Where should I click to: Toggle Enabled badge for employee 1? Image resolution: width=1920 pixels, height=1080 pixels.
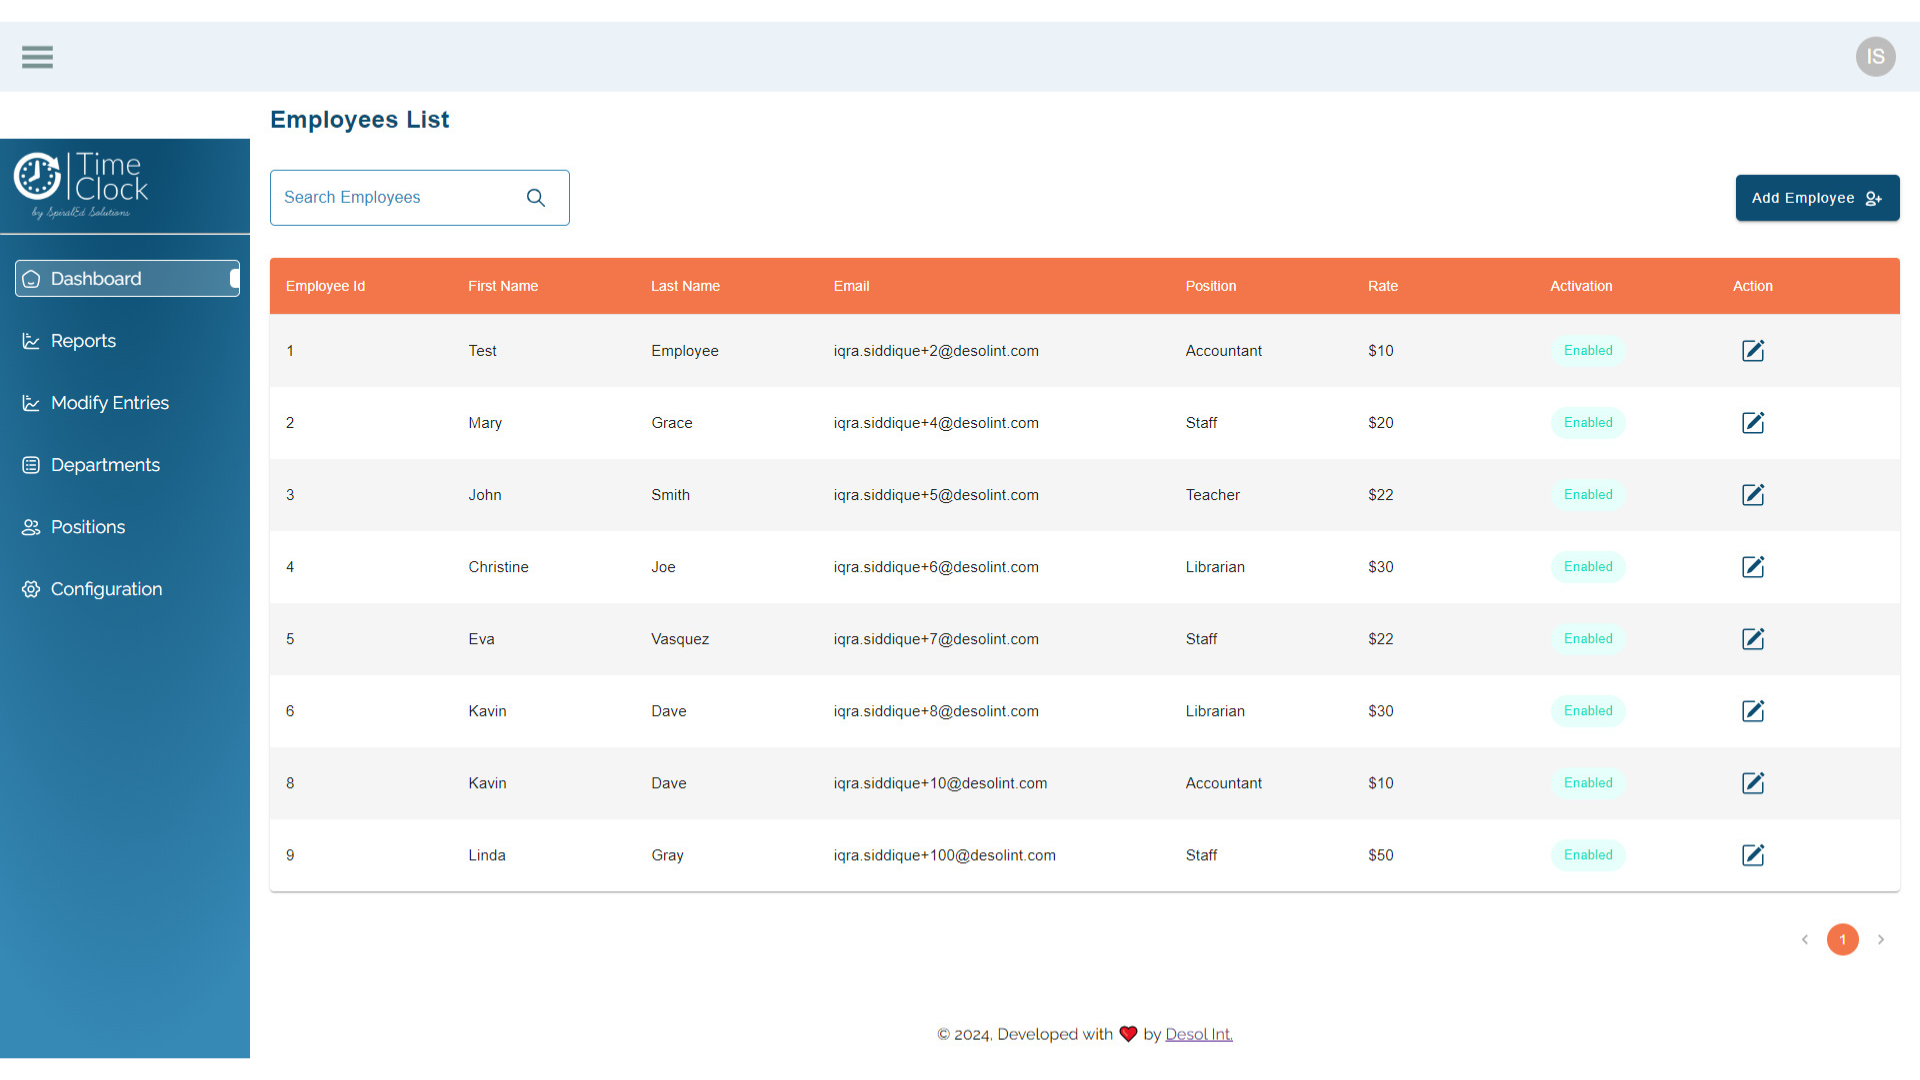pos(1588,351)
